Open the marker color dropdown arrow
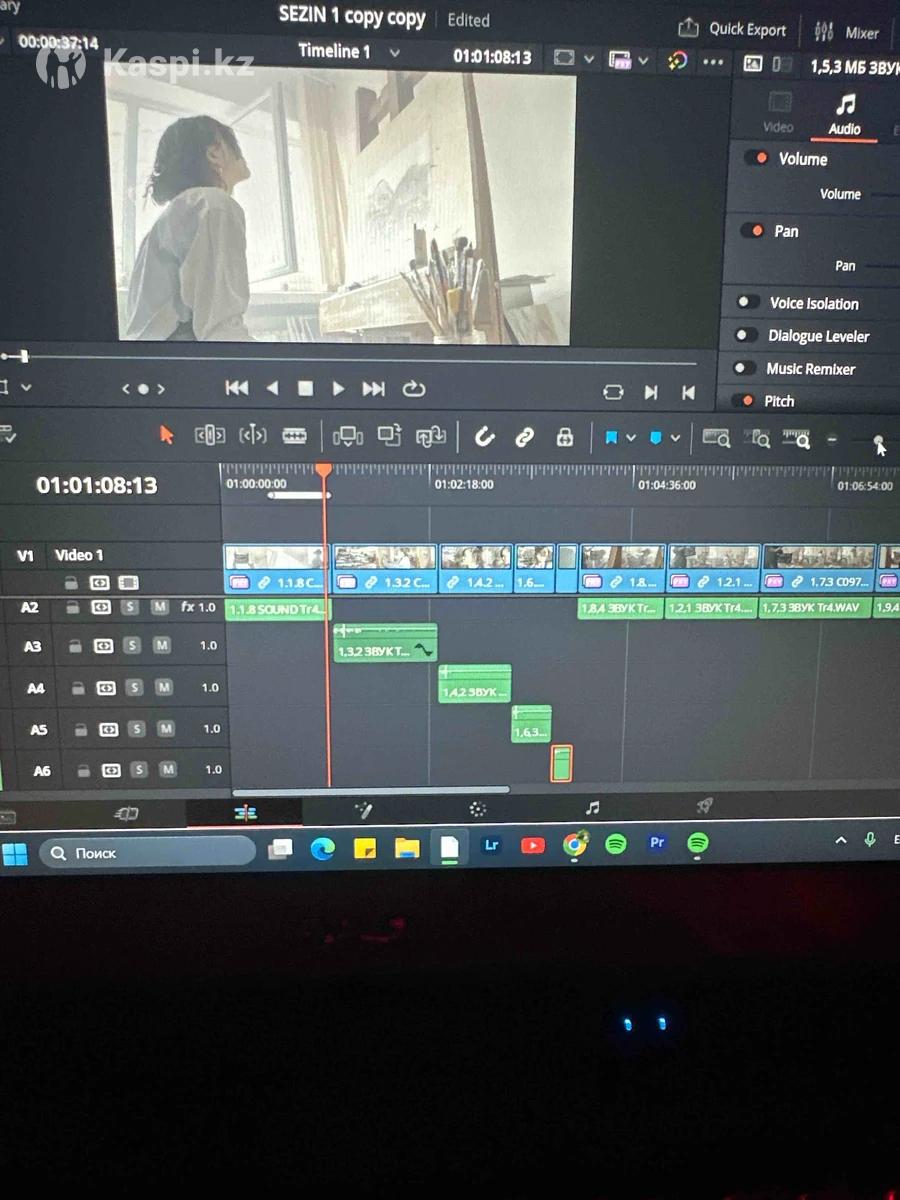 point(676,438)
